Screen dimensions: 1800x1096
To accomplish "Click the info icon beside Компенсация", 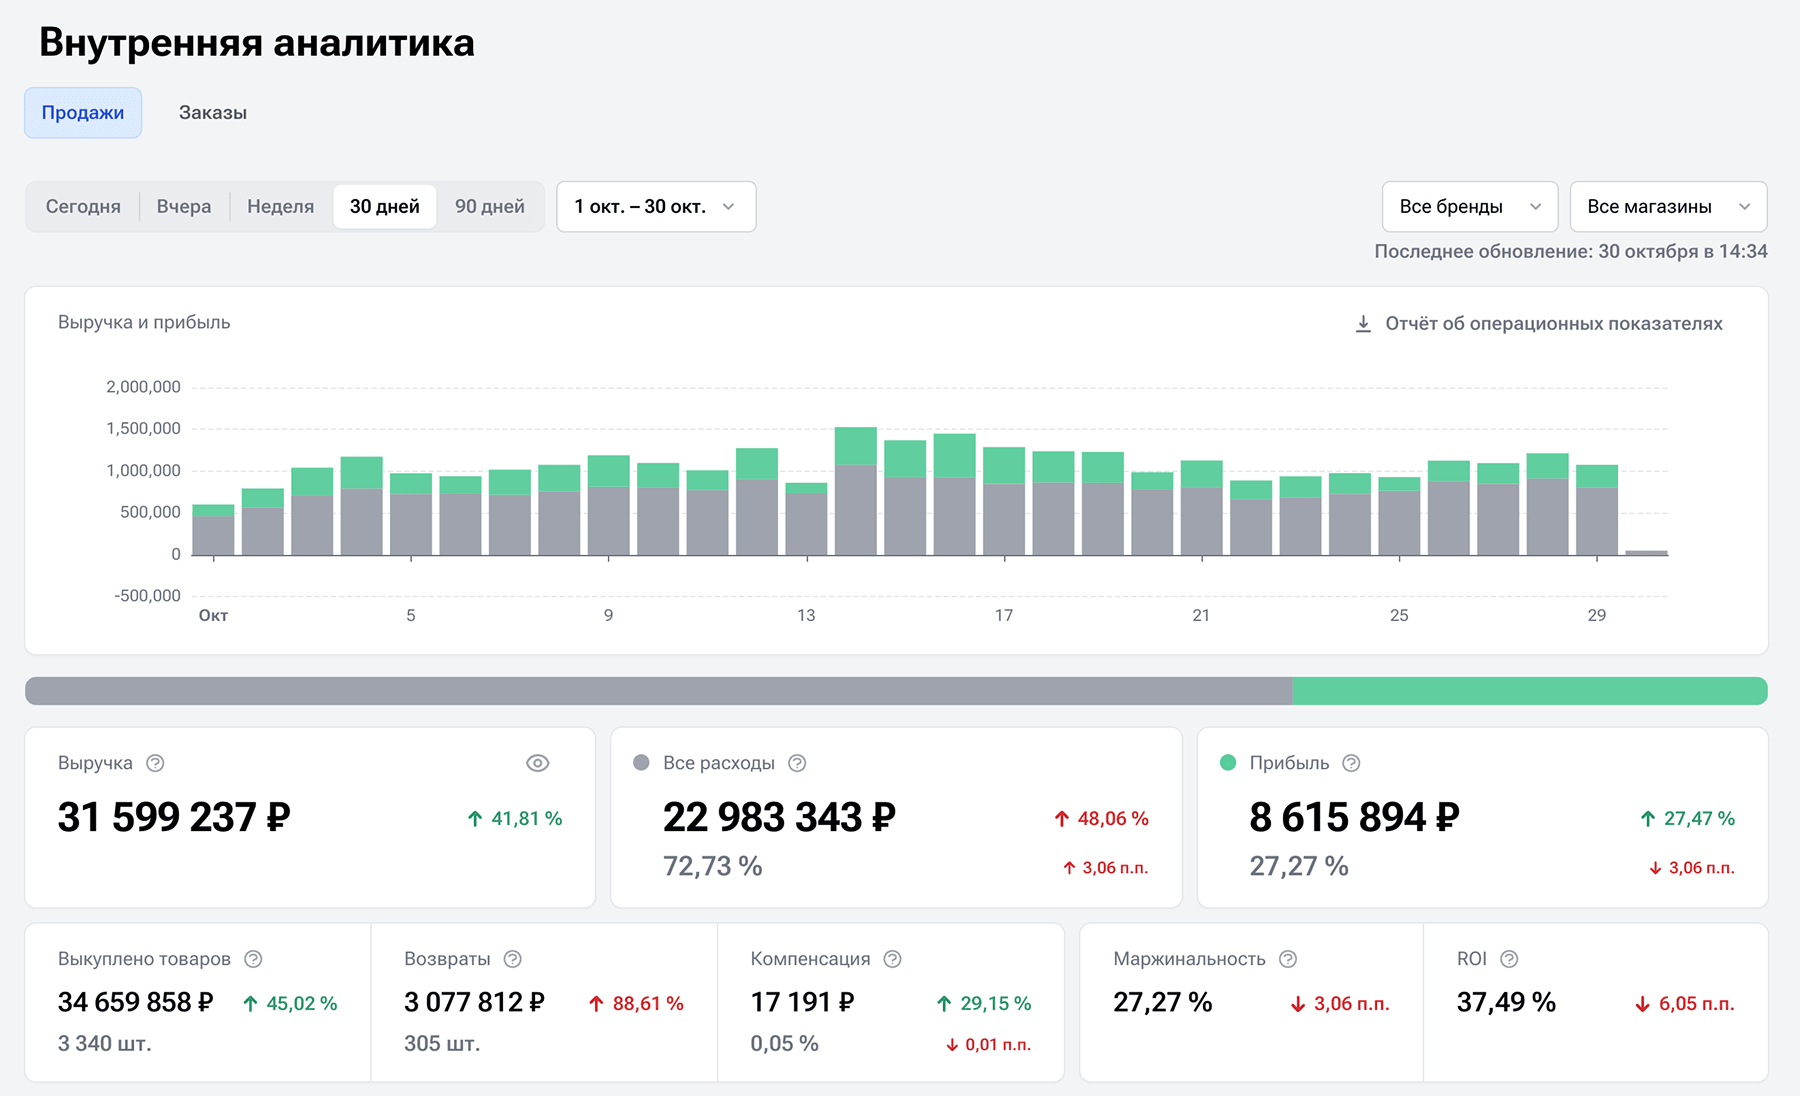I will (893, 959).
